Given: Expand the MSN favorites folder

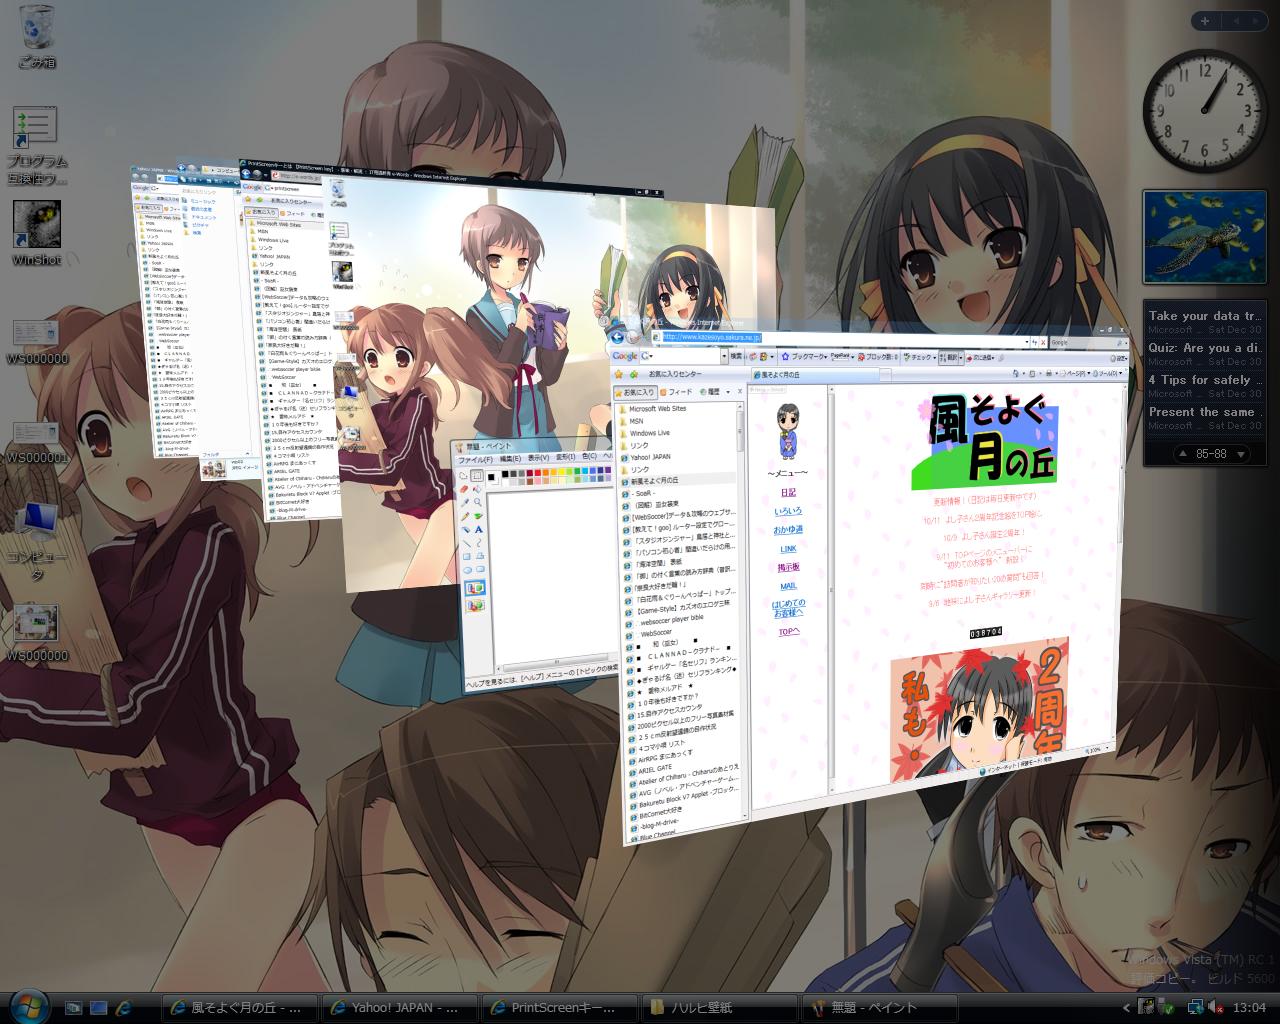Looking at the screenshot, I should (632, 421).
